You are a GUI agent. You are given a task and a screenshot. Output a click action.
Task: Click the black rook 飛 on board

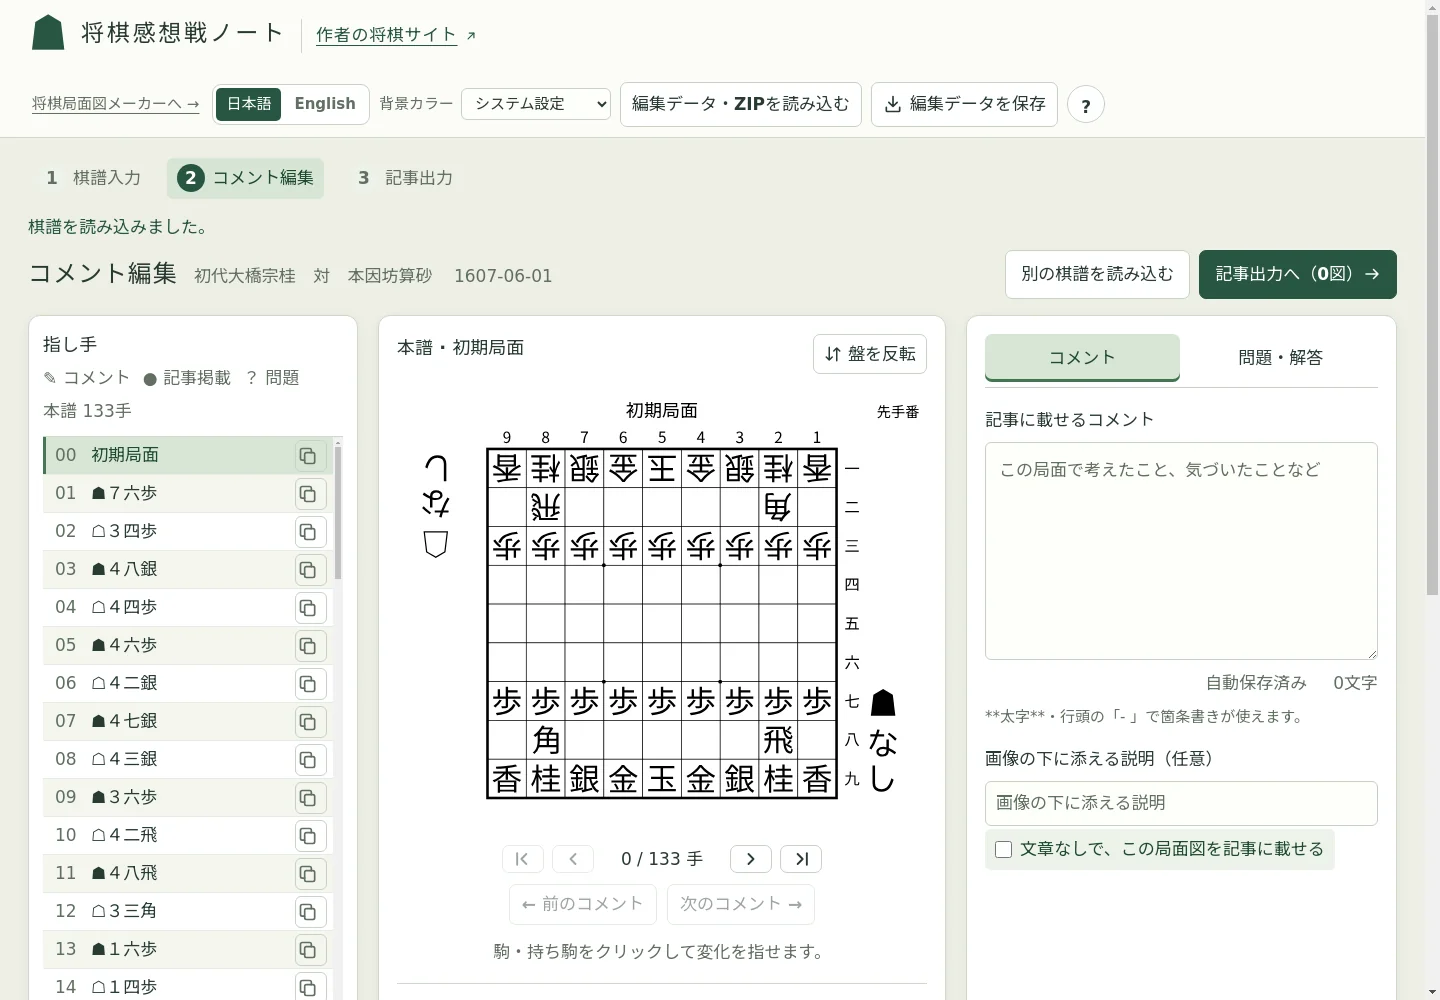coord(778,740)
